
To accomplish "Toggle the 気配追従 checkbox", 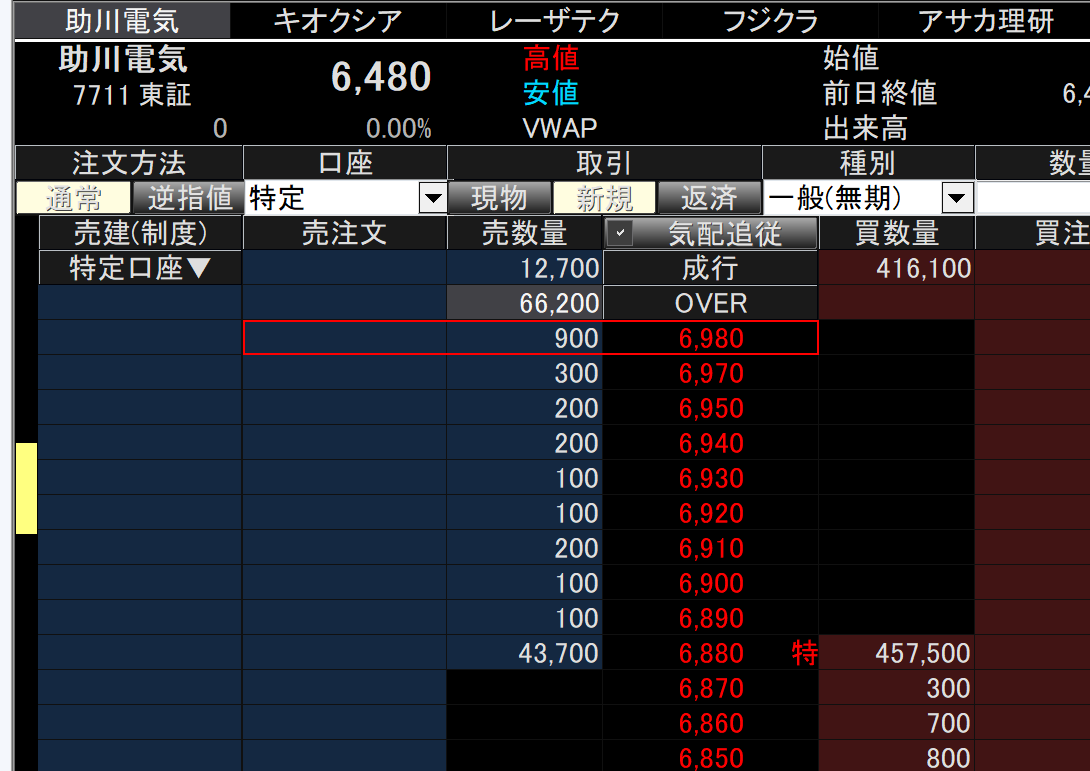I will tap(620, 233).
